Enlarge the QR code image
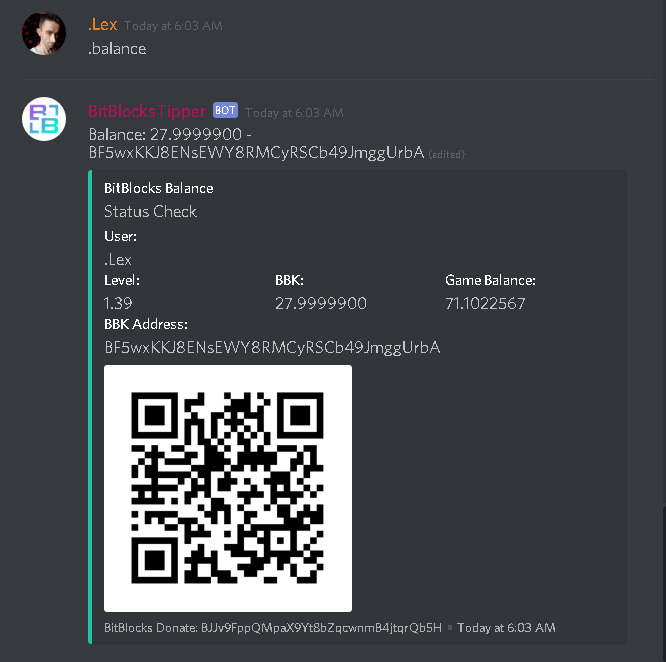 (x=228, y=488)
